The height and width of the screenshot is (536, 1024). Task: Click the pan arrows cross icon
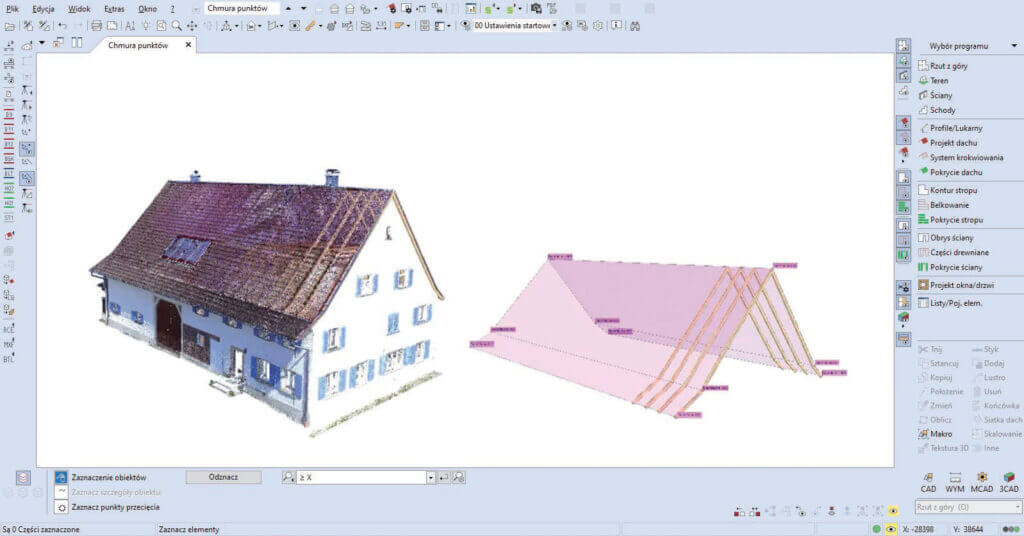[192, 26]
